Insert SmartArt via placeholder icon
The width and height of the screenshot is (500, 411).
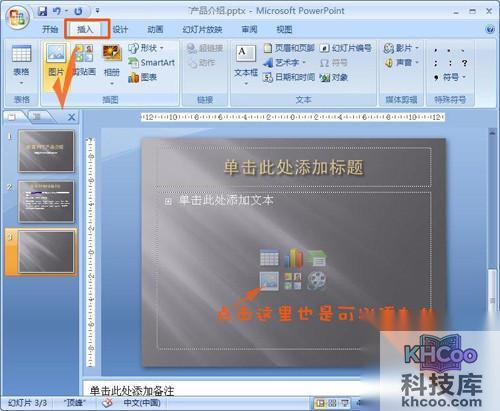pyautogui.click(x=317, y=258)
